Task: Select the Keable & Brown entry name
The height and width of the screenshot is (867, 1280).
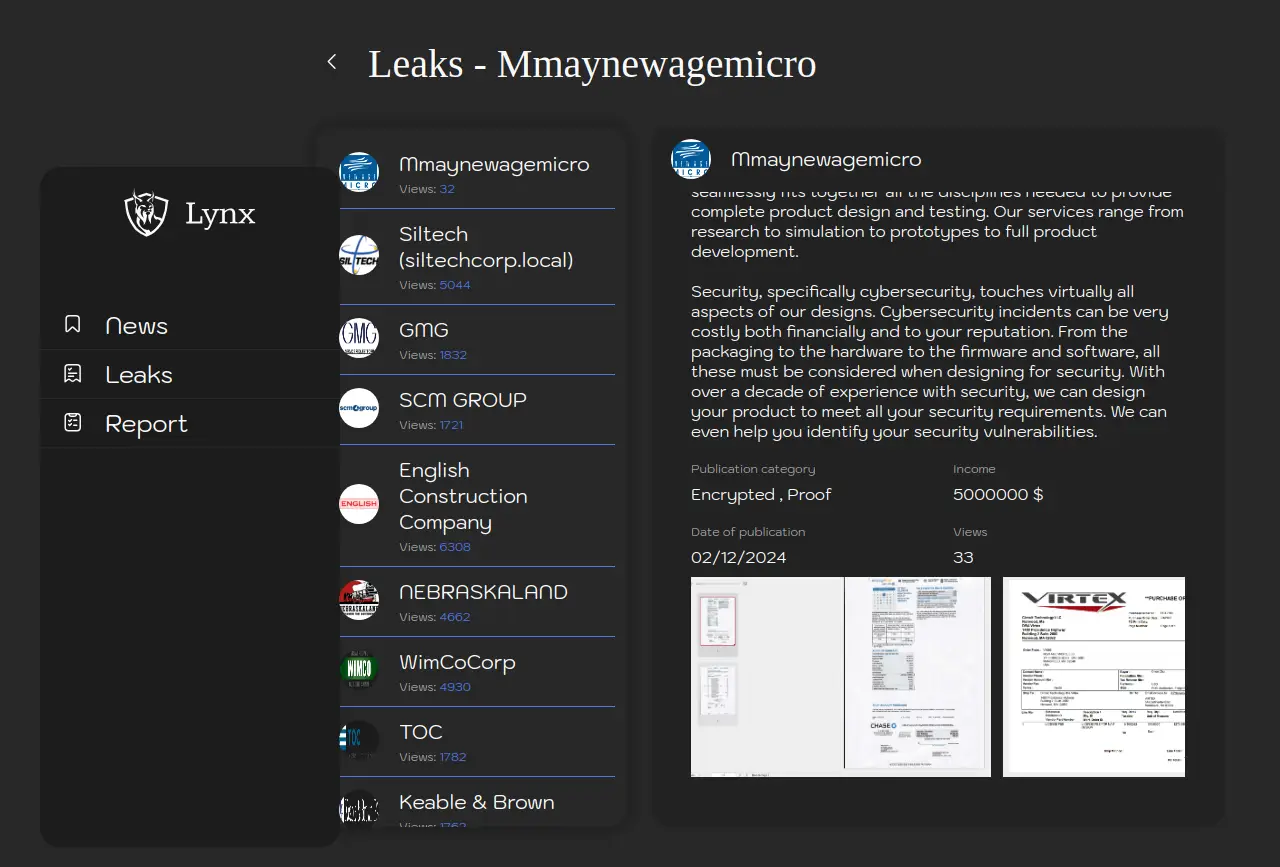Action: (x=476, y=802)
